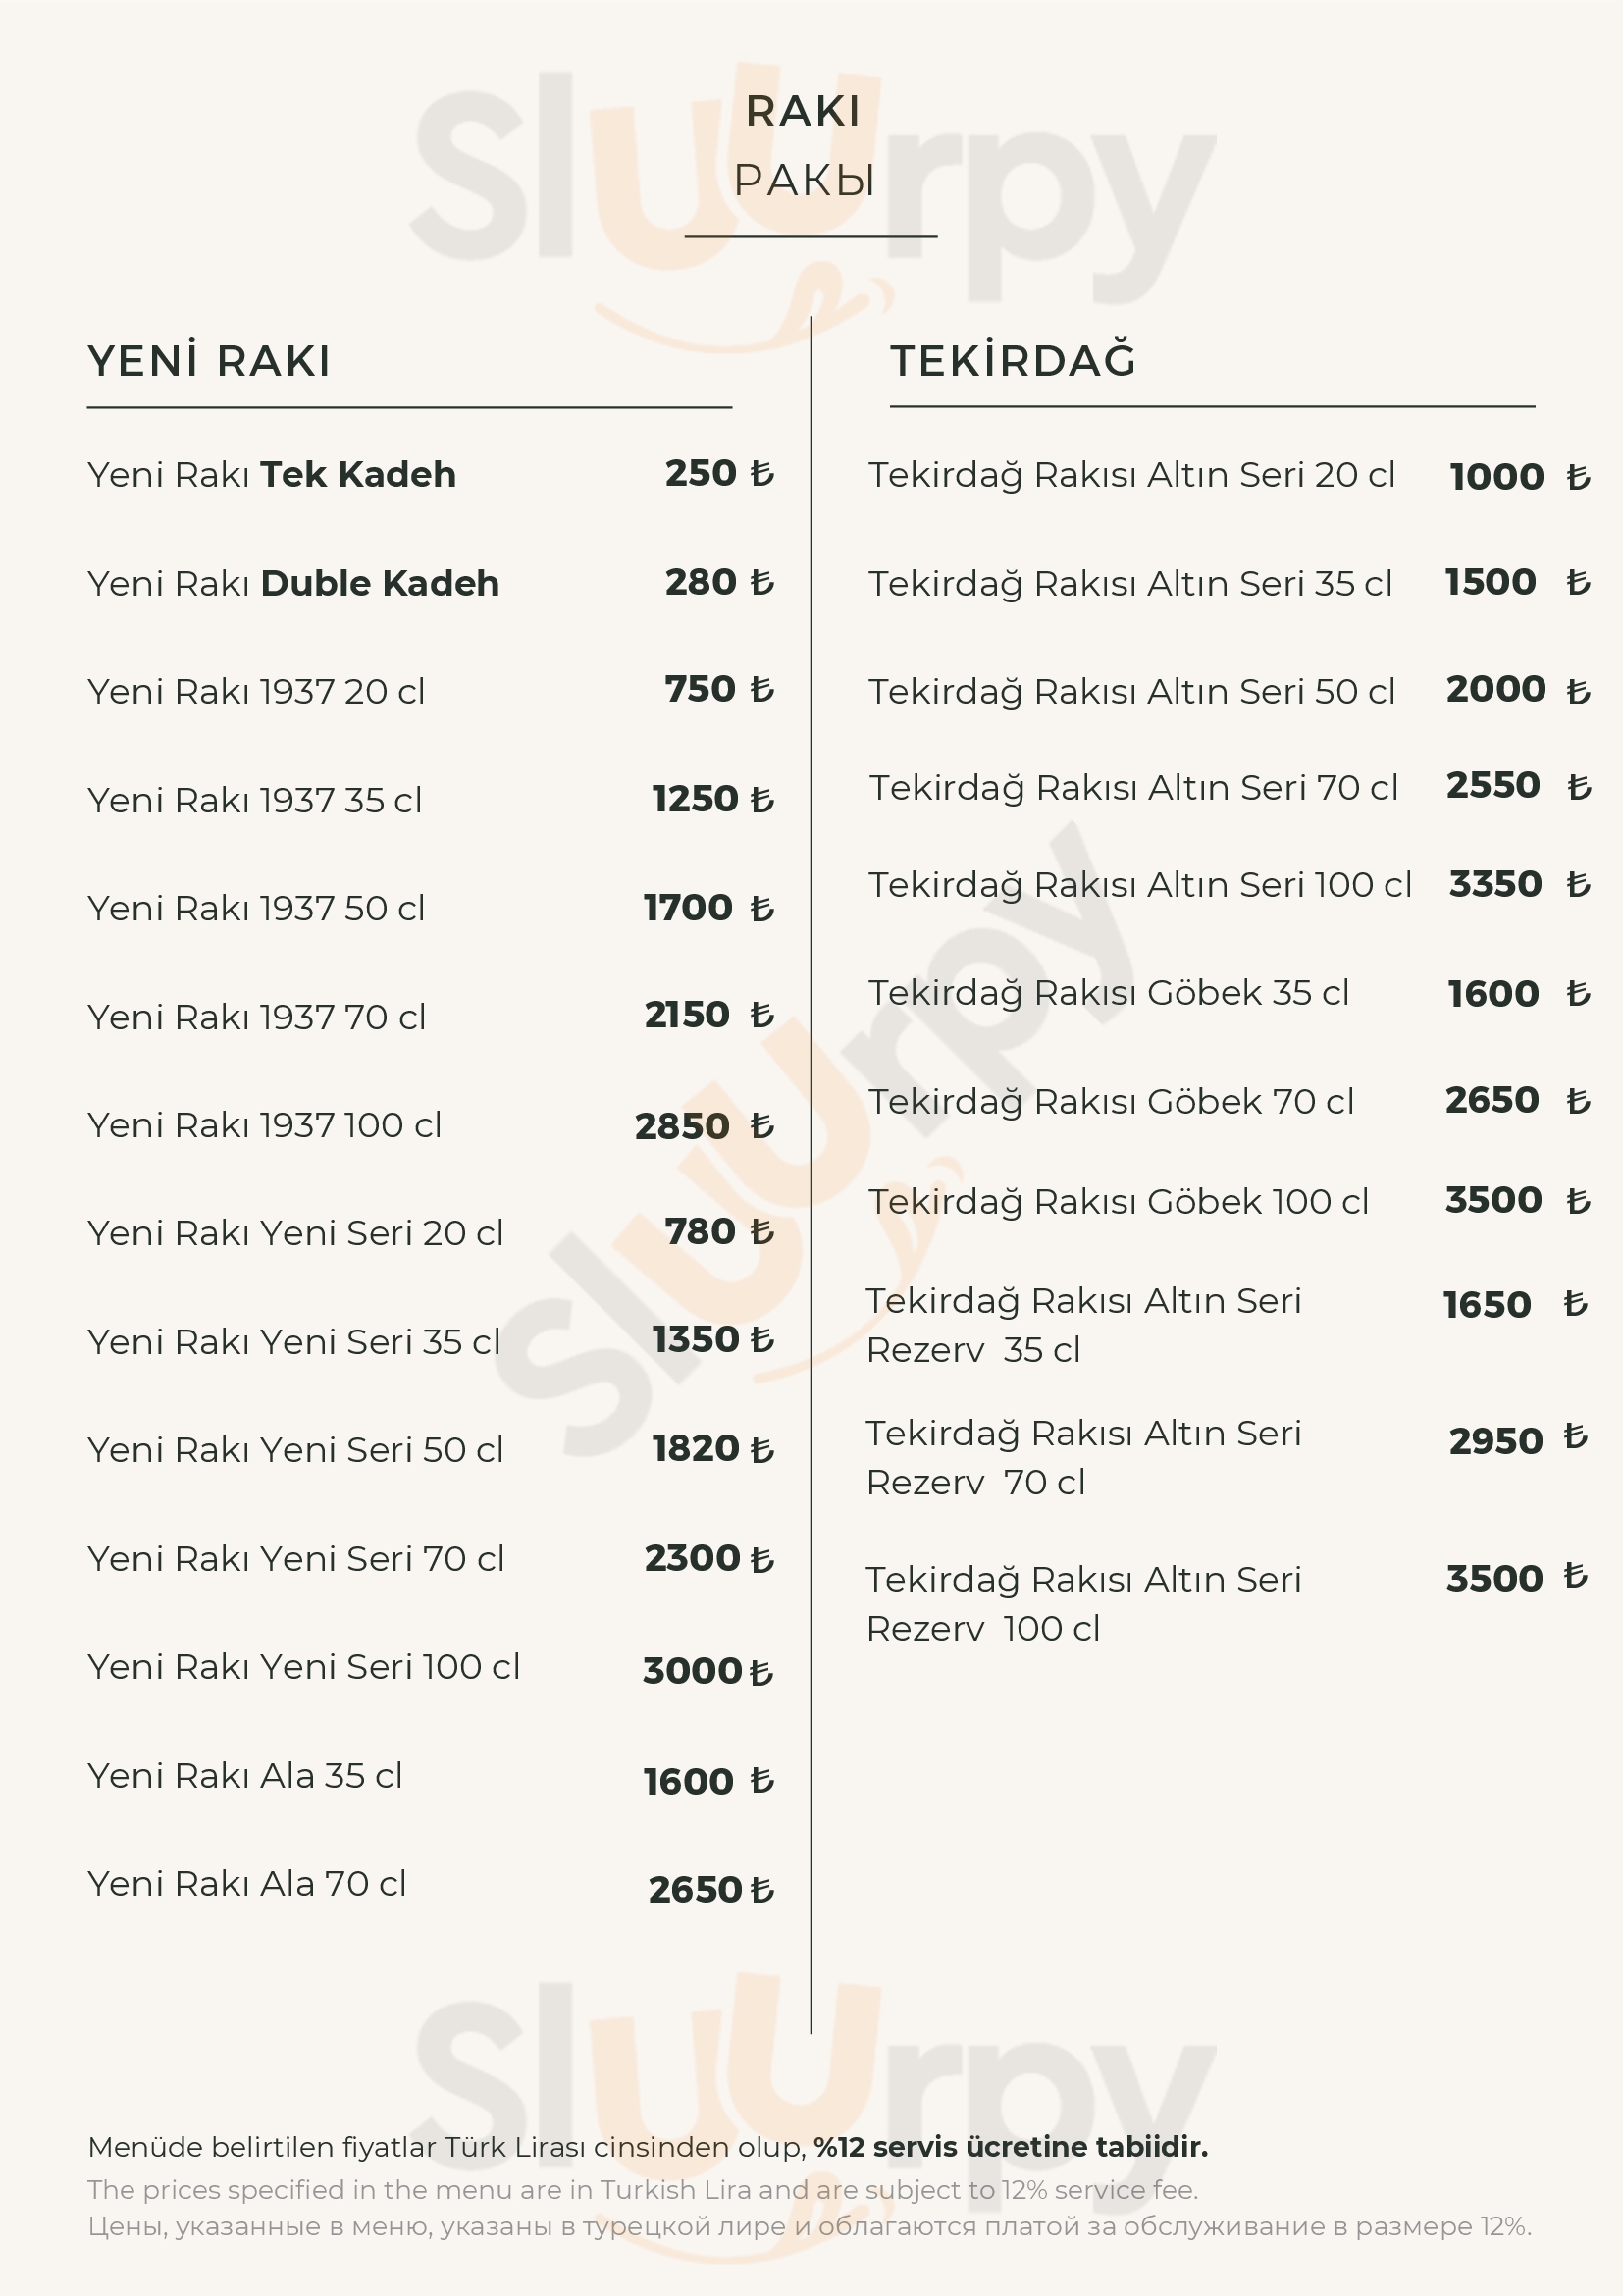Choose Tekirdağ Rakısı Göbek 35 cl
Screen dimensions: 1623x2296
(x=1108, y=992)
